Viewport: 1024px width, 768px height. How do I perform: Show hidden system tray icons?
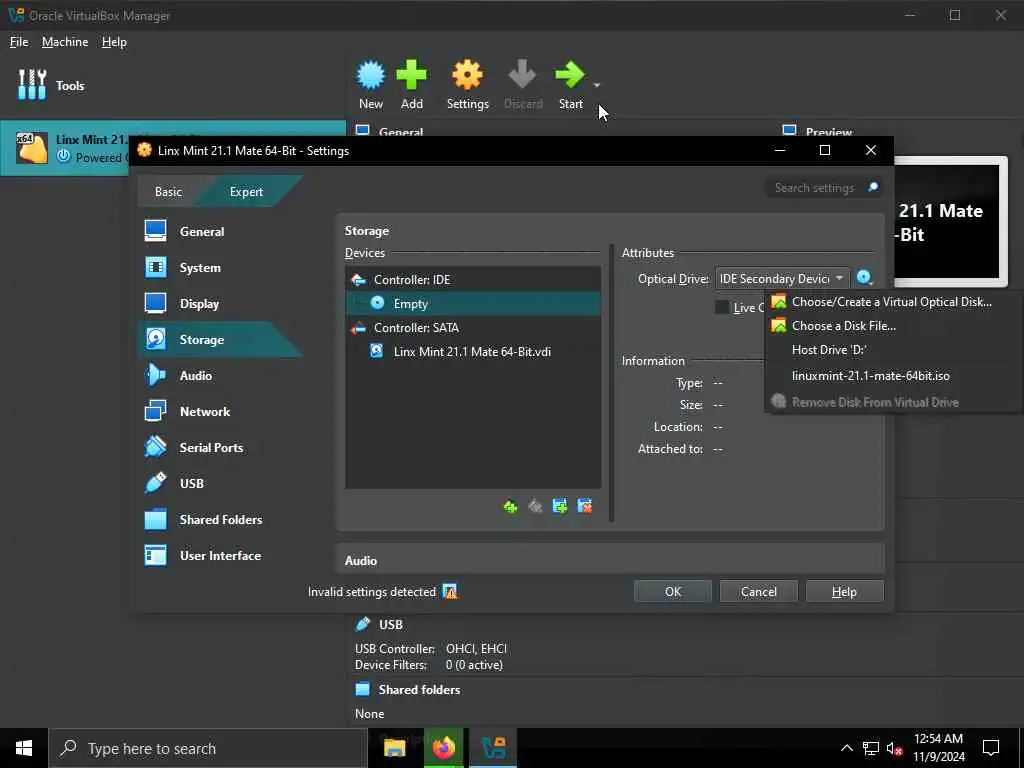coord(846,748)
